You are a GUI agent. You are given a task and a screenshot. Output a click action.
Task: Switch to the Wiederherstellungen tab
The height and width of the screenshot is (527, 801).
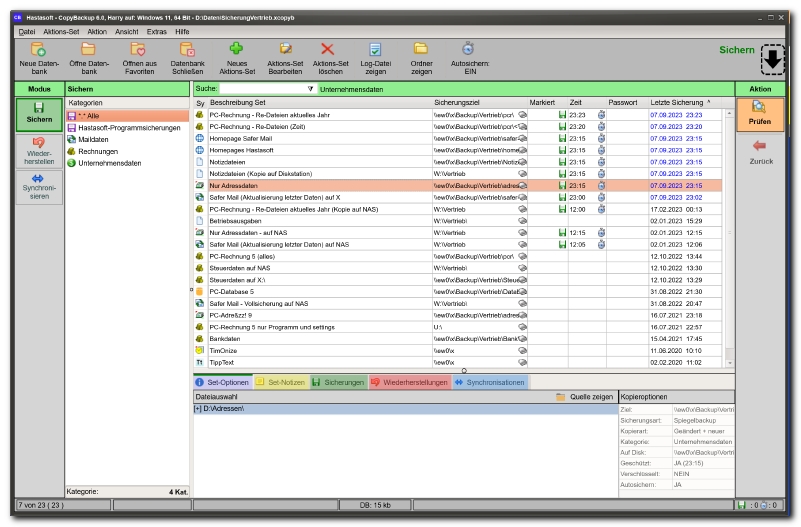point(409,382)
